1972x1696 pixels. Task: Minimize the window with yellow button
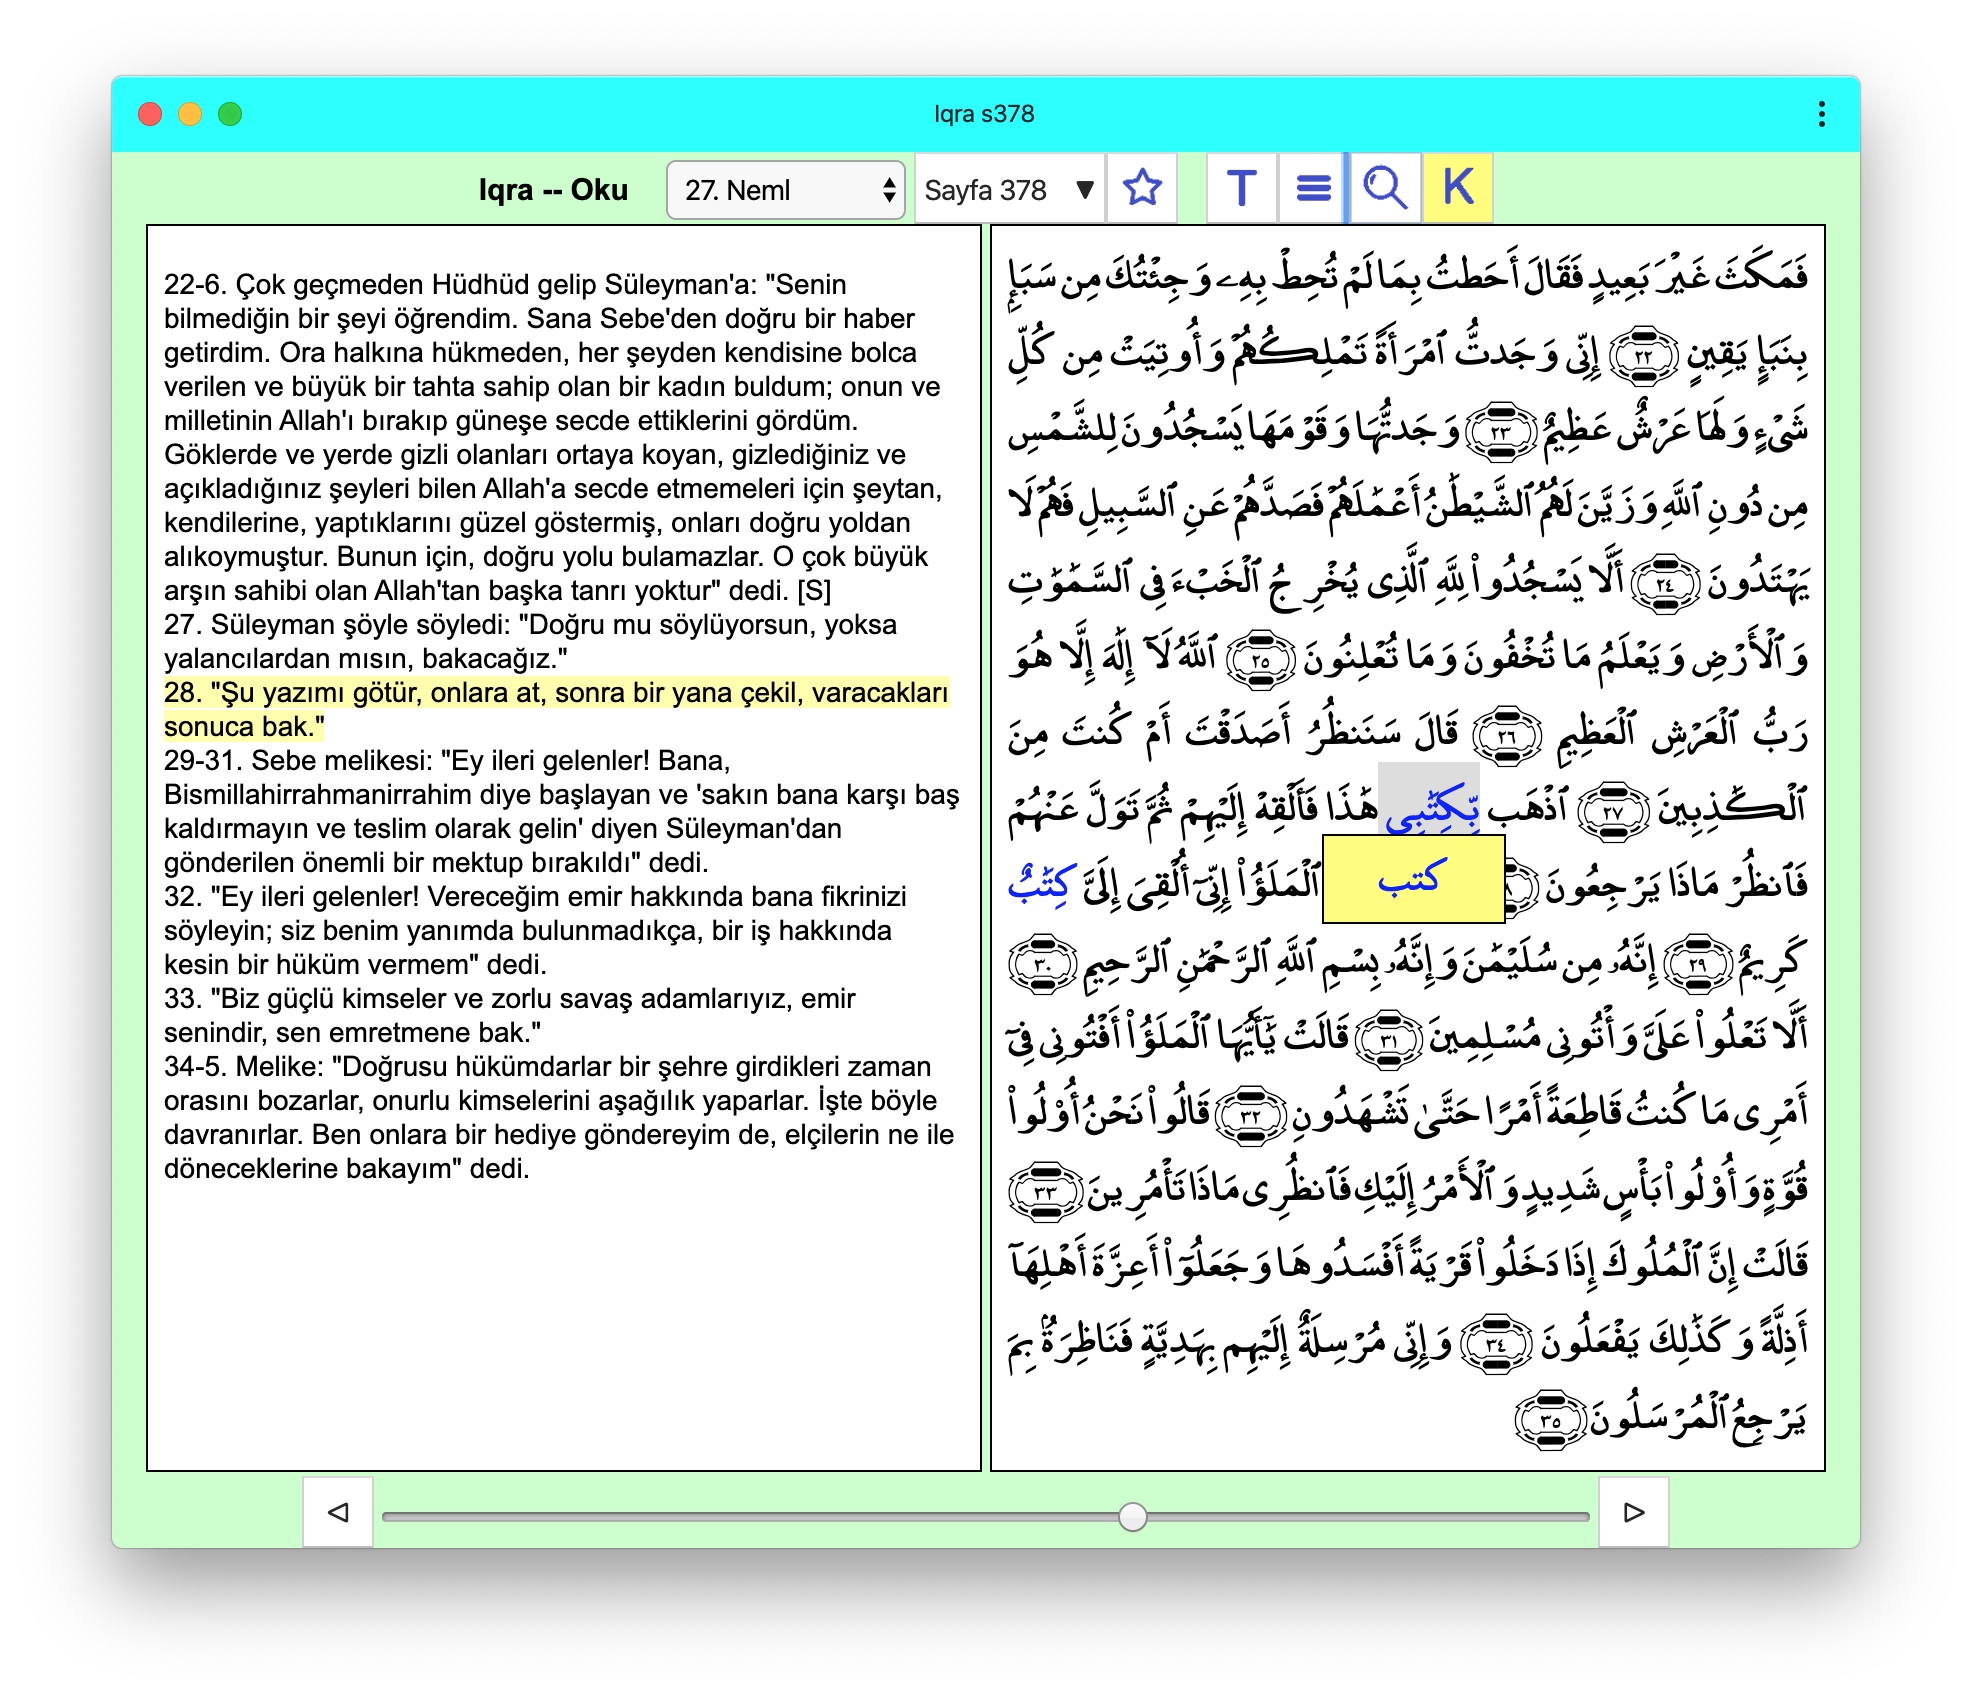click(190, 114)
